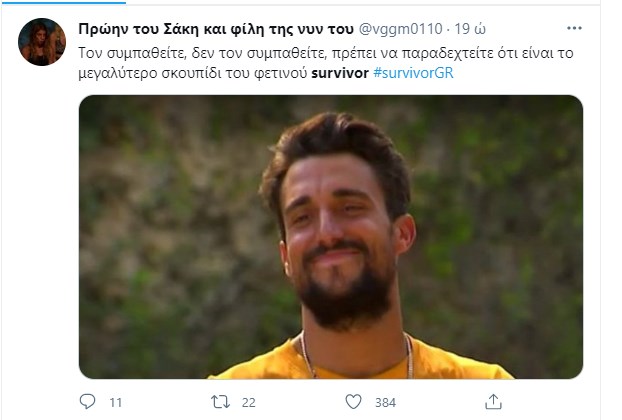The width and height of the screenshot is (622, 420).
Task: Click the retweet arrows icon
Action: (220, 402)
